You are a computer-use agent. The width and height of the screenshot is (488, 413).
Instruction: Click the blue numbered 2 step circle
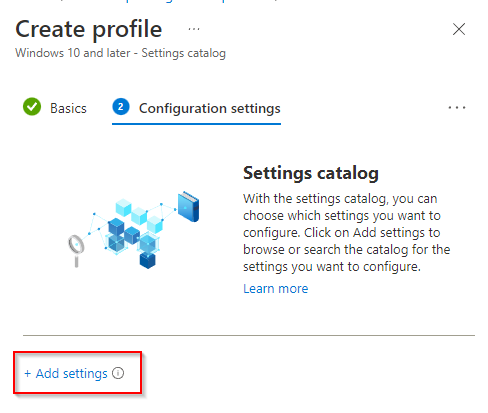coord(121,107)
